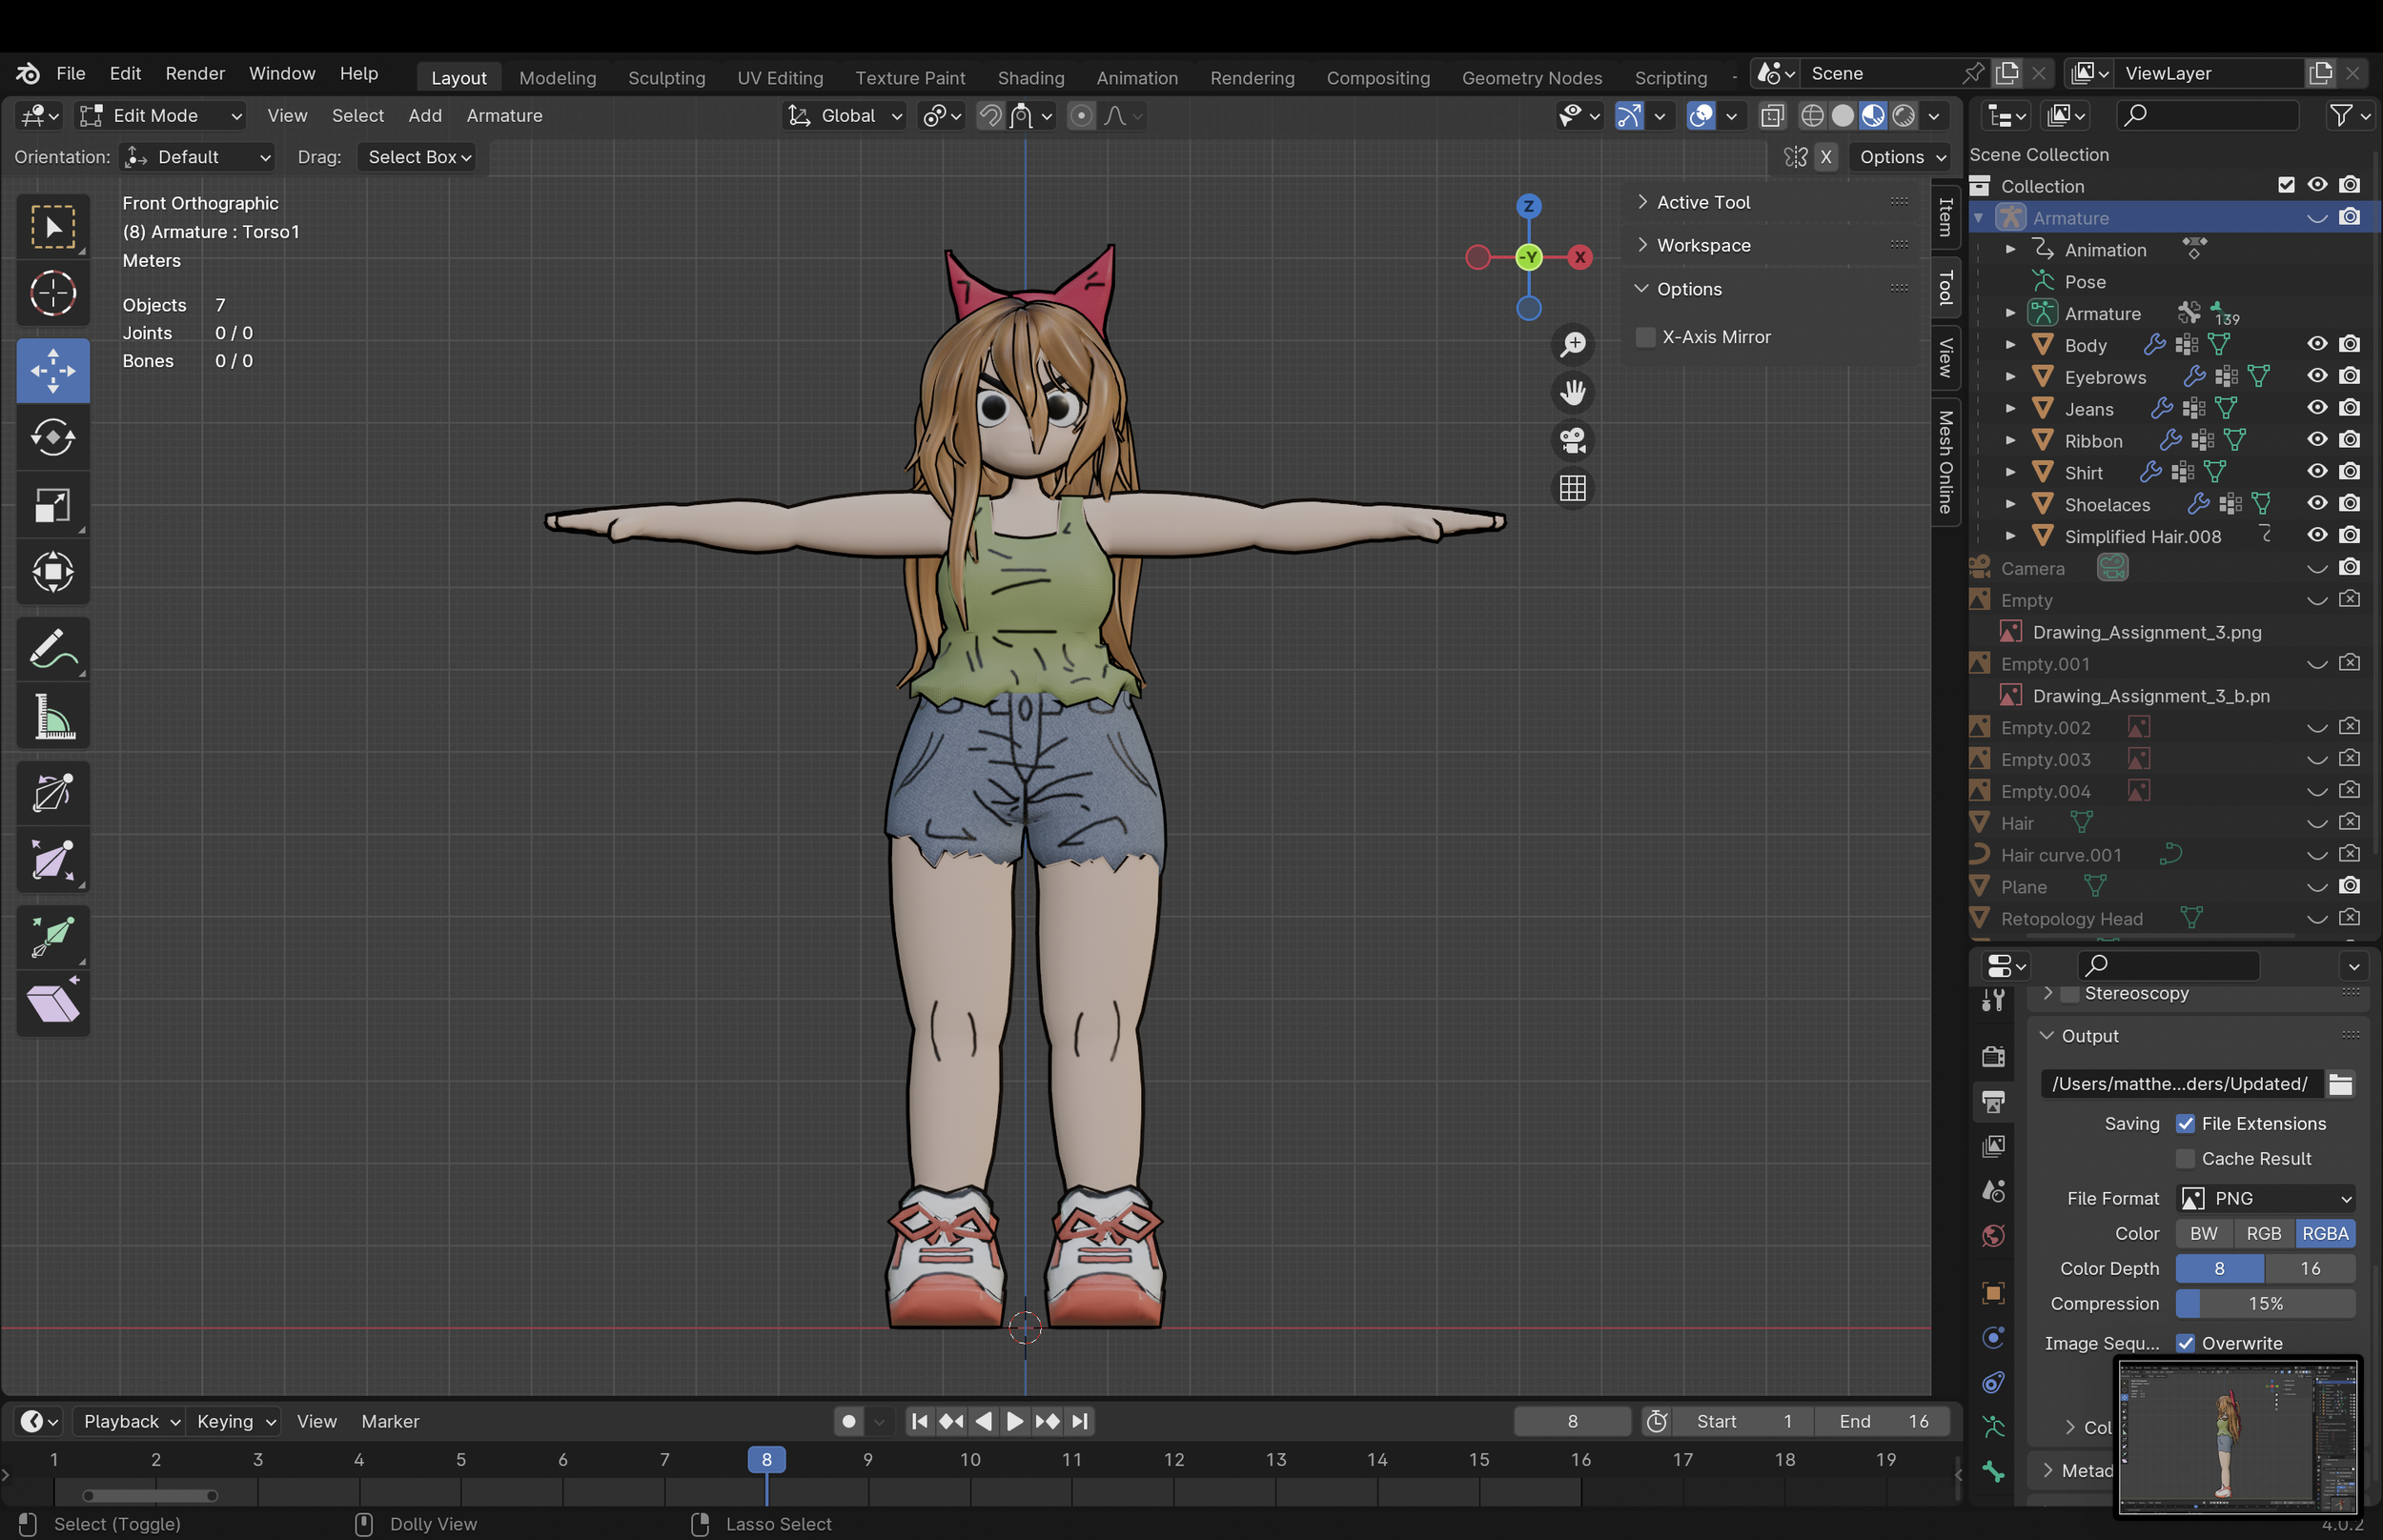Open the File Format PNG dropdown
Screen dimensions: 2383x1540
pyautogui.click(x=2266, y=1198)
